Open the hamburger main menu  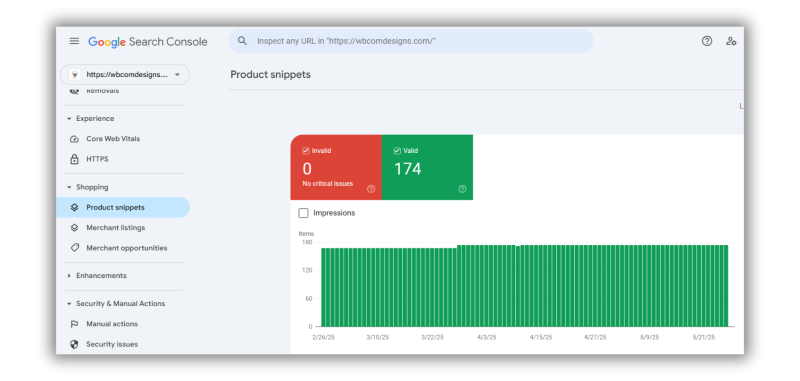[x=74, y=41]
